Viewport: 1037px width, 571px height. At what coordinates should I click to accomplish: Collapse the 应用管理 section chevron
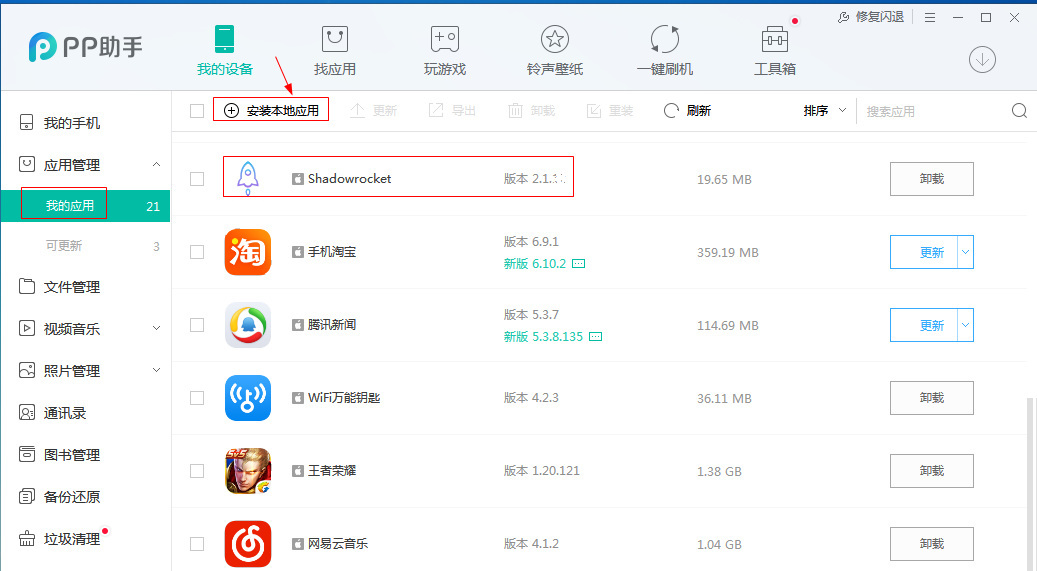(156, 164)
